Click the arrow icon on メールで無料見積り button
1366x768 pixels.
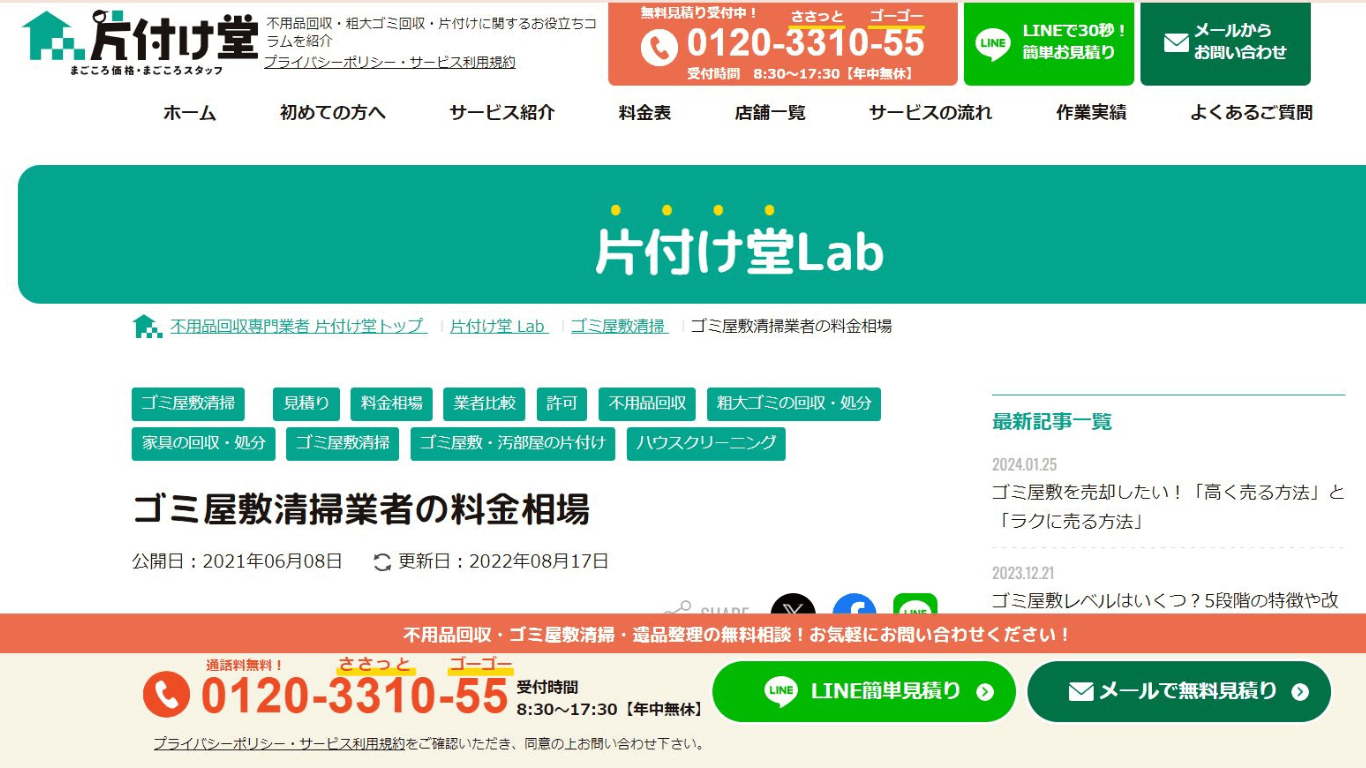[x=1299, y=691]
